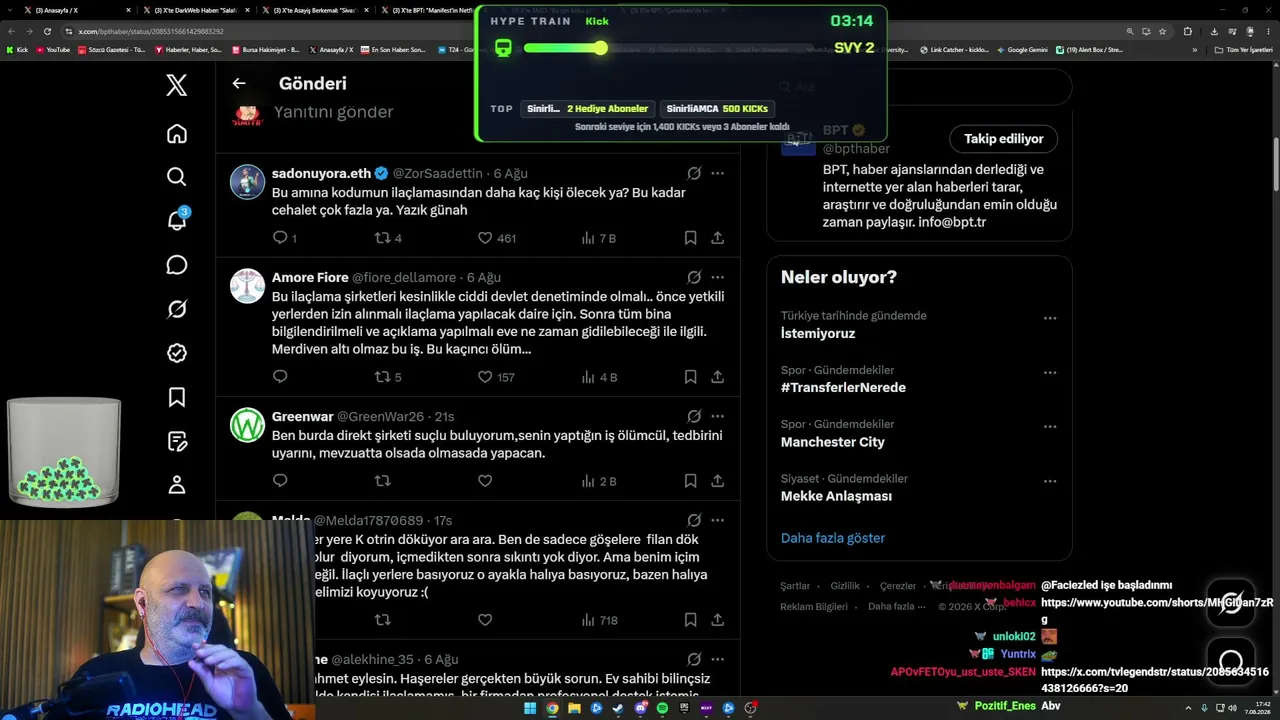Ask Grok about Amore Fiore's post
This screenshot has width=1280, height=720.
[694, 277]
